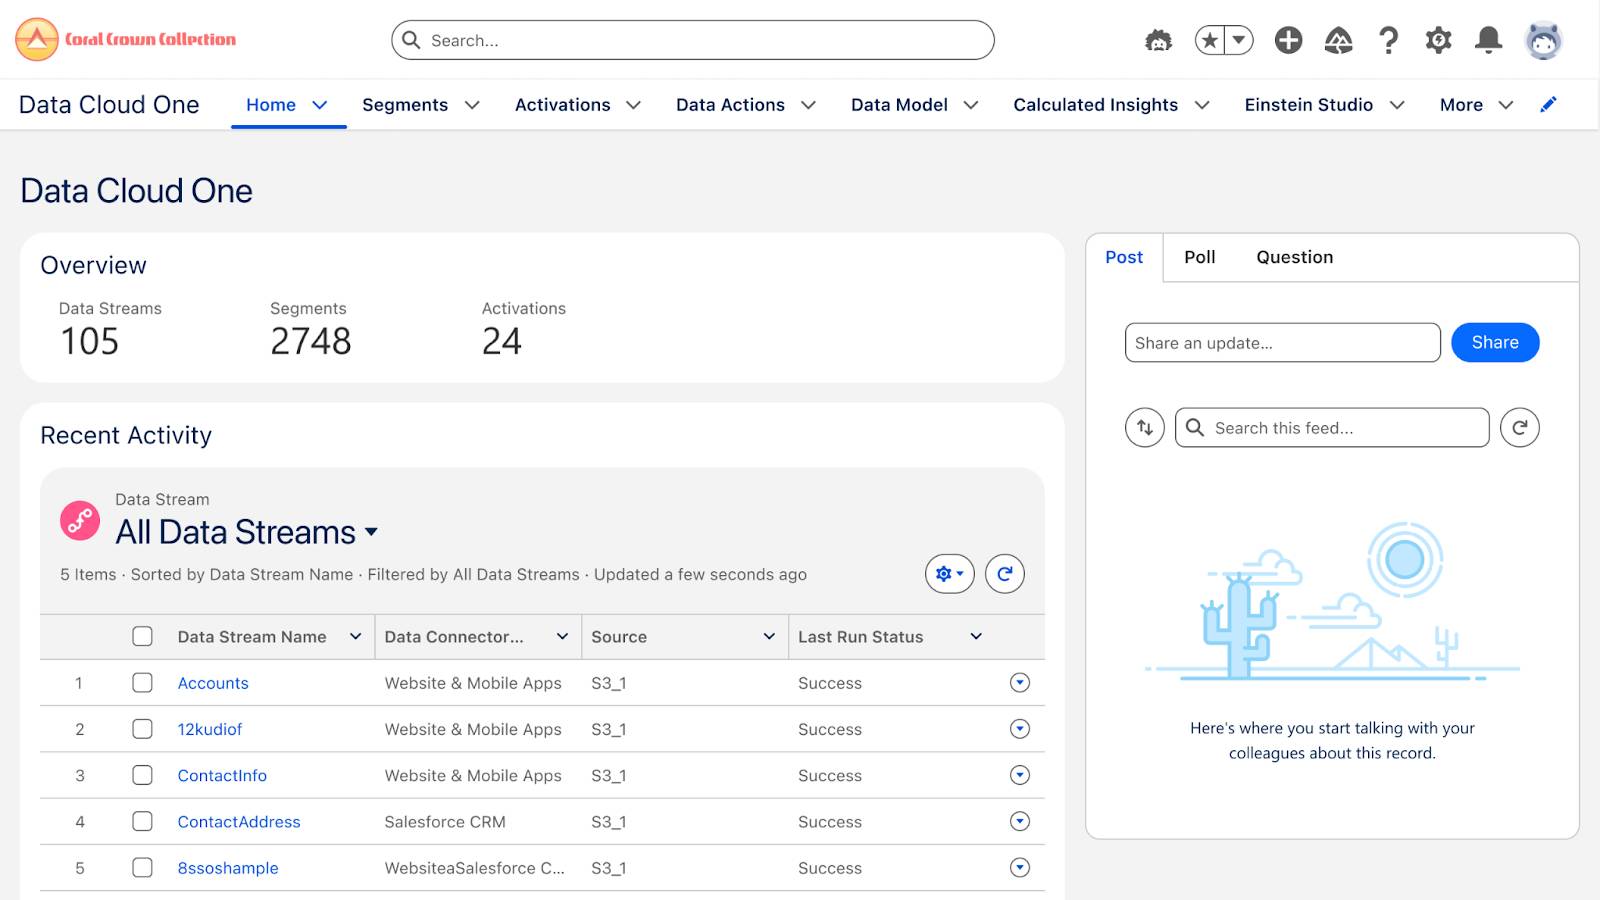The image size is (1600, 900).
Task: Switch to the Question tab
Action: click(x=1295, y=257)
